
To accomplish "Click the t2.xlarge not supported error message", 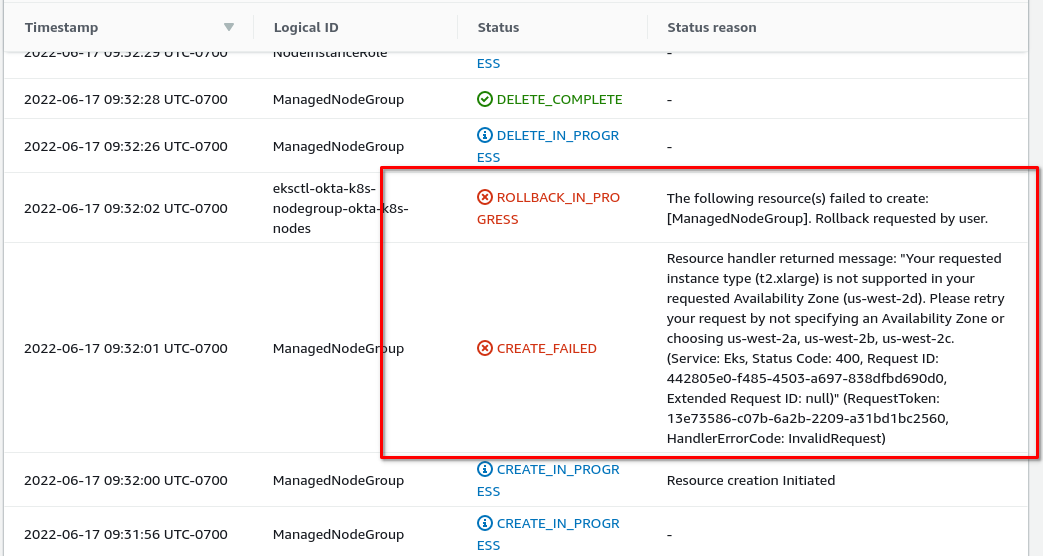I will pos(836,348).
